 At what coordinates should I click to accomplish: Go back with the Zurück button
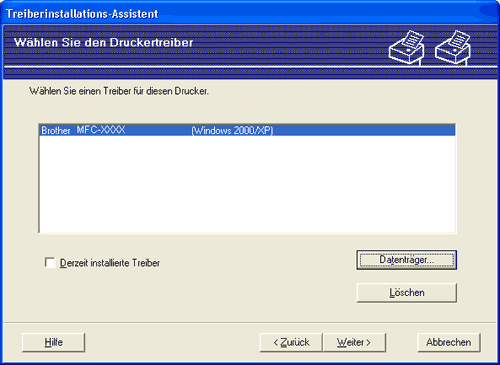tap(291, 342)
